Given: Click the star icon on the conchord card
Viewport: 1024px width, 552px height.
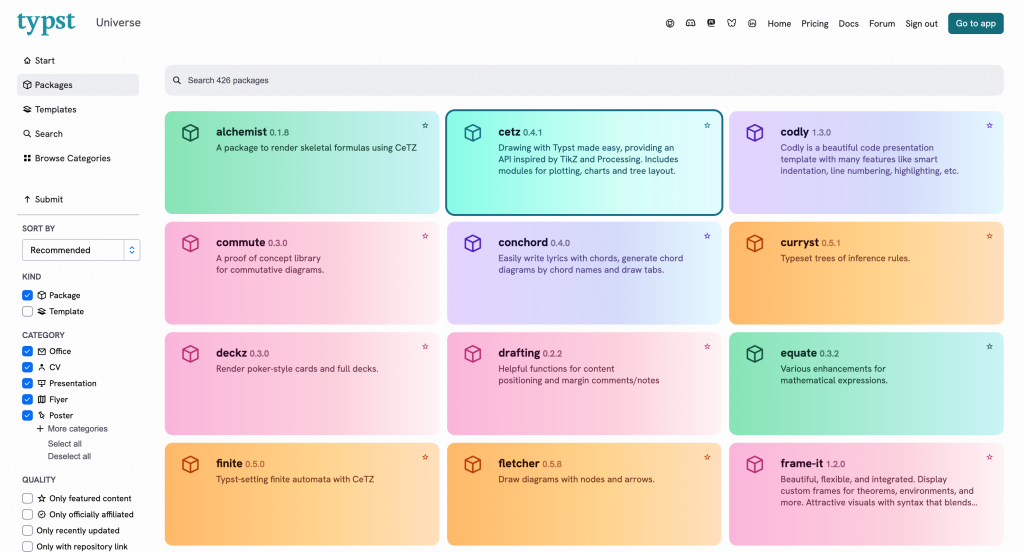Looking at the screenshot, I should [707, 236].
